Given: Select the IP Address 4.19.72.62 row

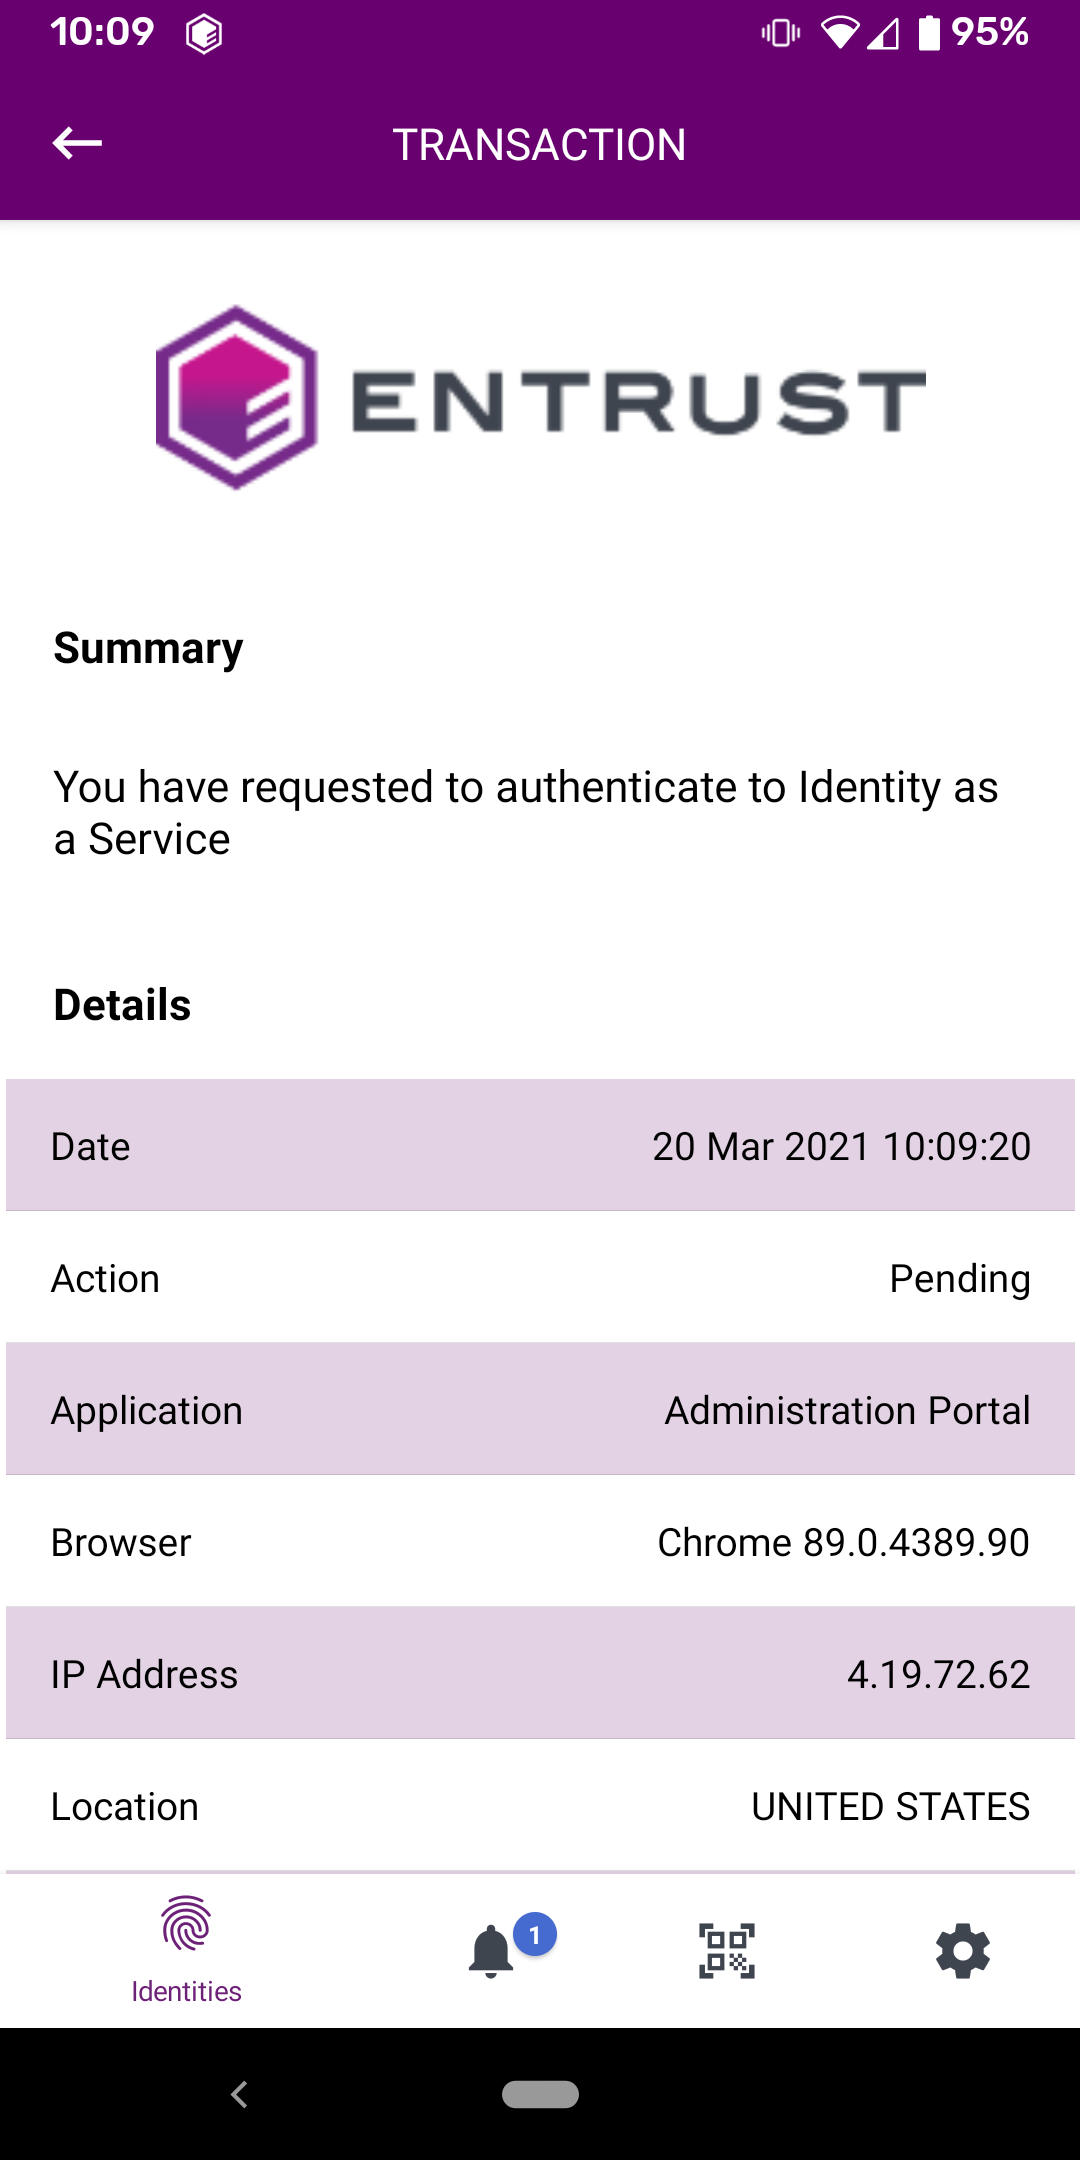Looking at the screenshot, I should click(540, 1674).
